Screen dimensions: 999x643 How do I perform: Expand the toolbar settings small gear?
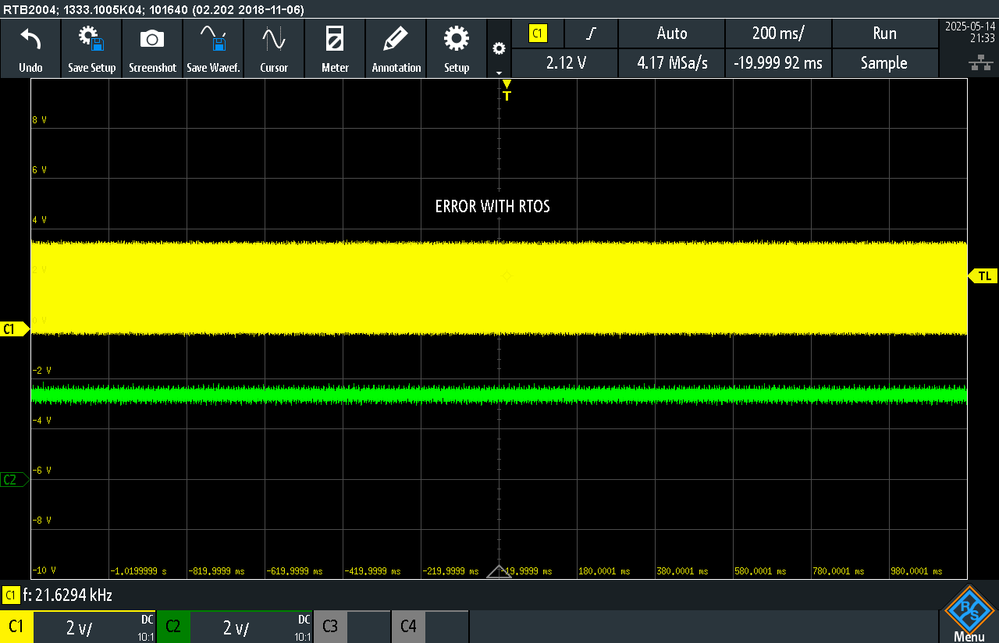tap(499, 49)
